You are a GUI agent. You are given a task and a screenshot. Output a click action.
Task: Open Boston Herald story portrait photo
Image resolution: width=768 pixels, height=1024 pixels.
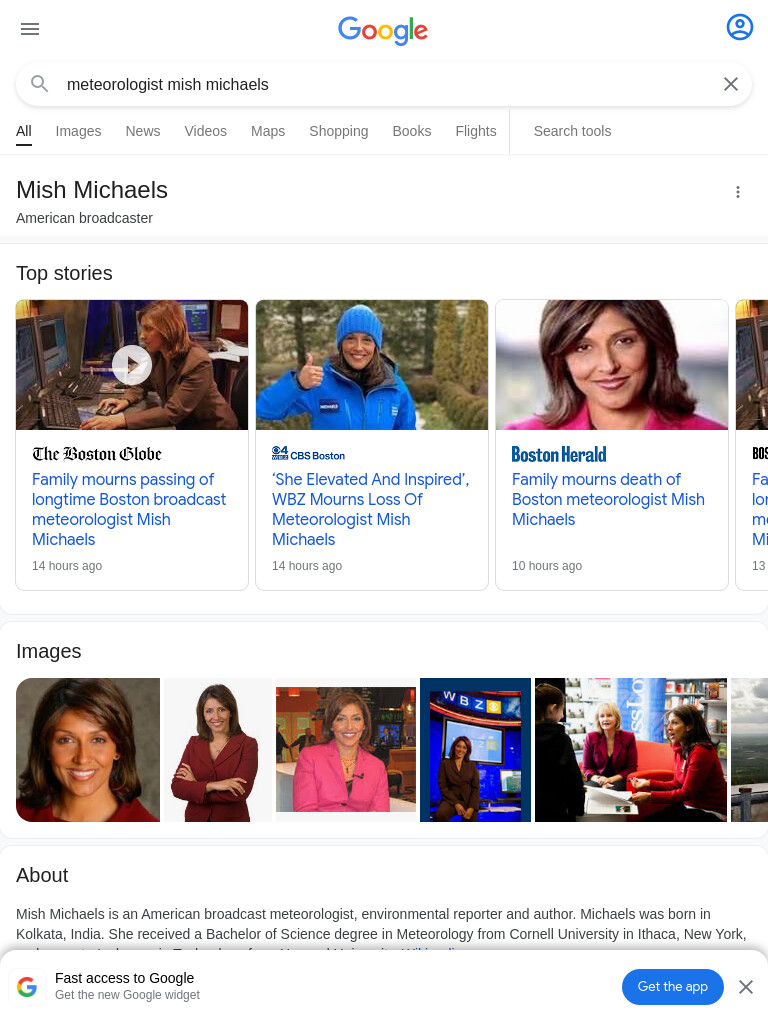point(612,365)
